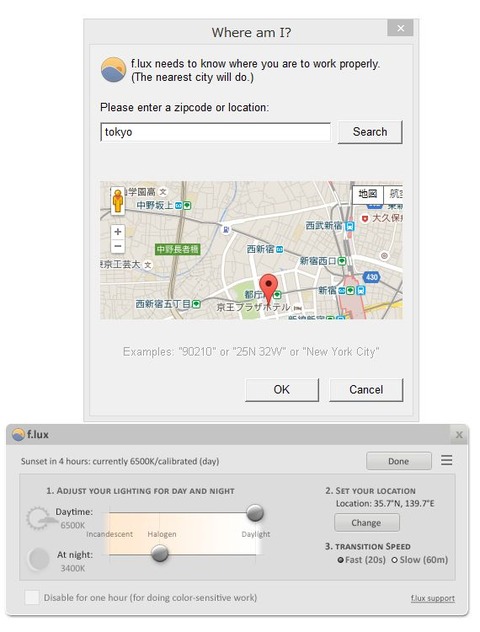Click the location field containing tokyo
The image size is (480, 632).
coord(215,132)
